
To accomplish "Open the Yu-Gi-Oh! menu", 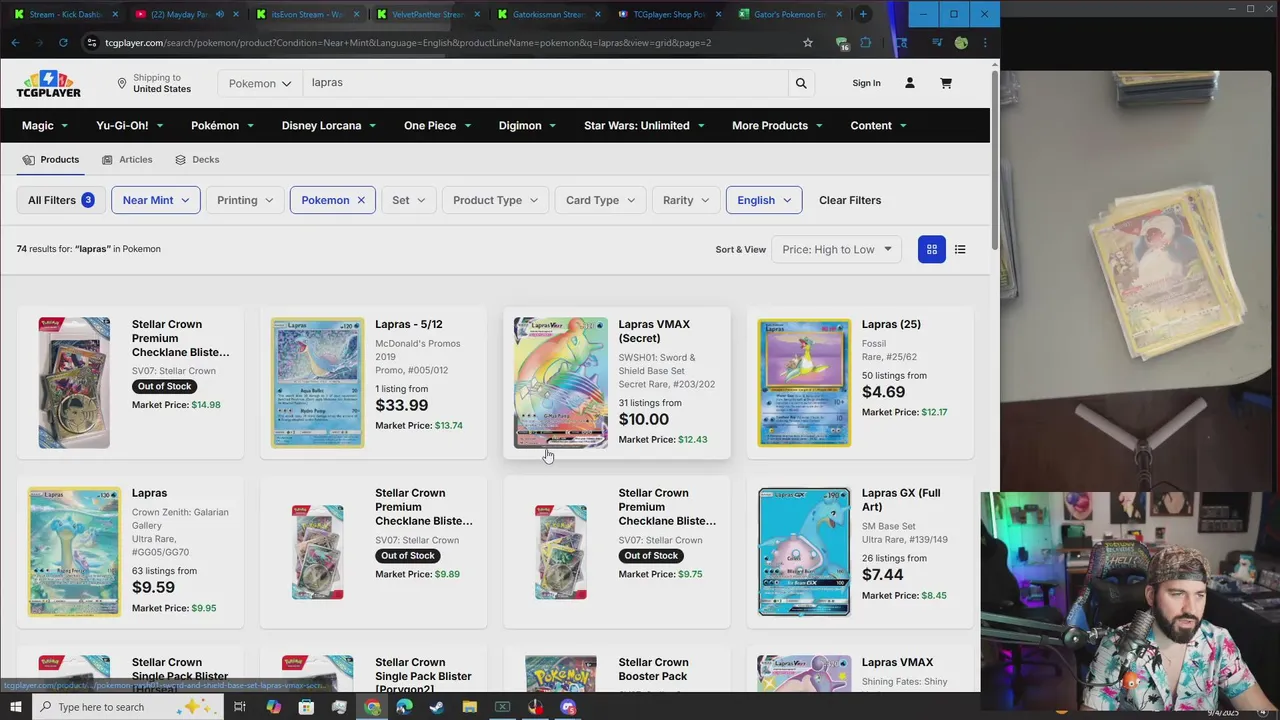I will (129, 125).
